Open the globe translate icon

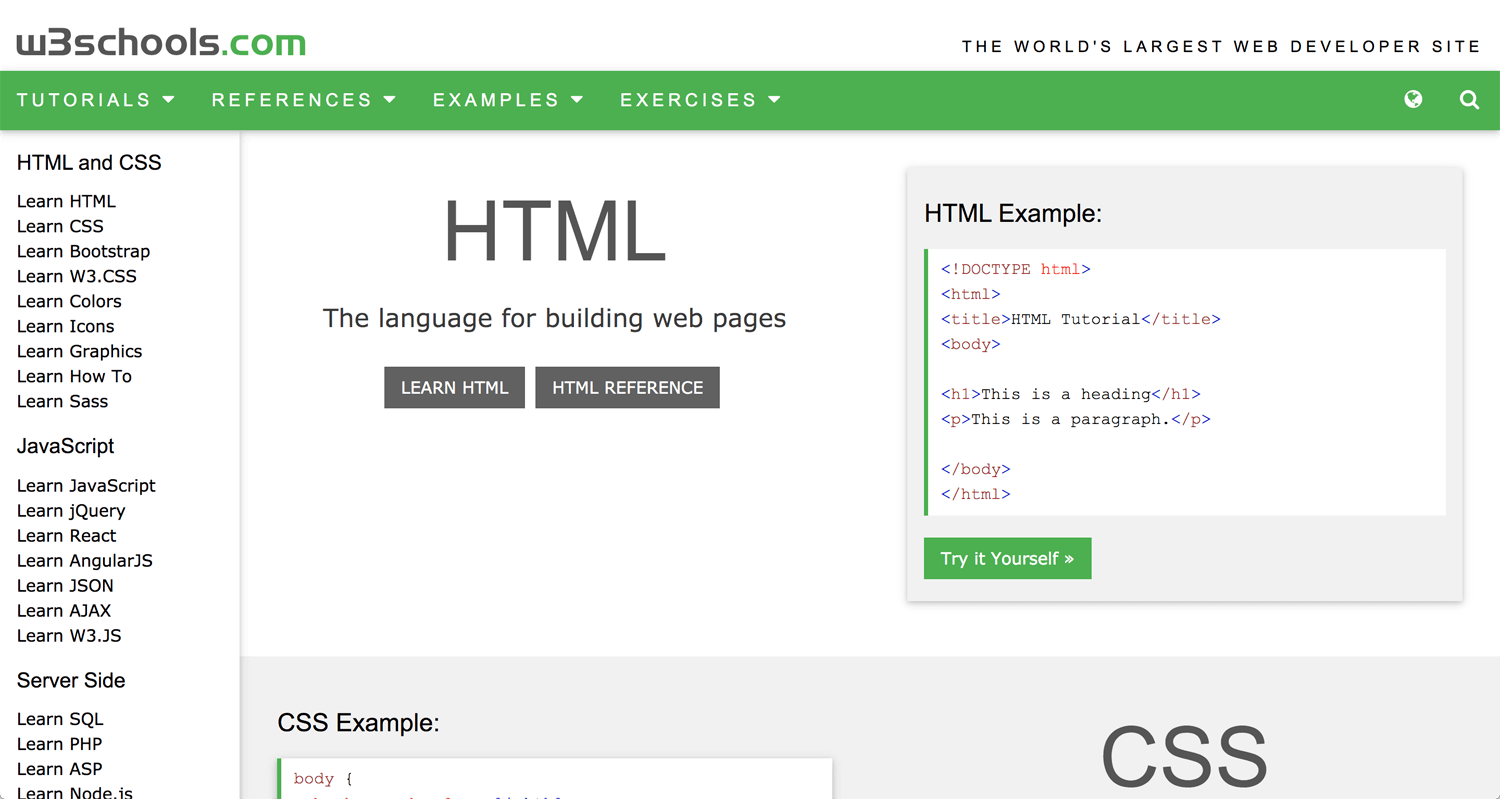pos(1413,99)
